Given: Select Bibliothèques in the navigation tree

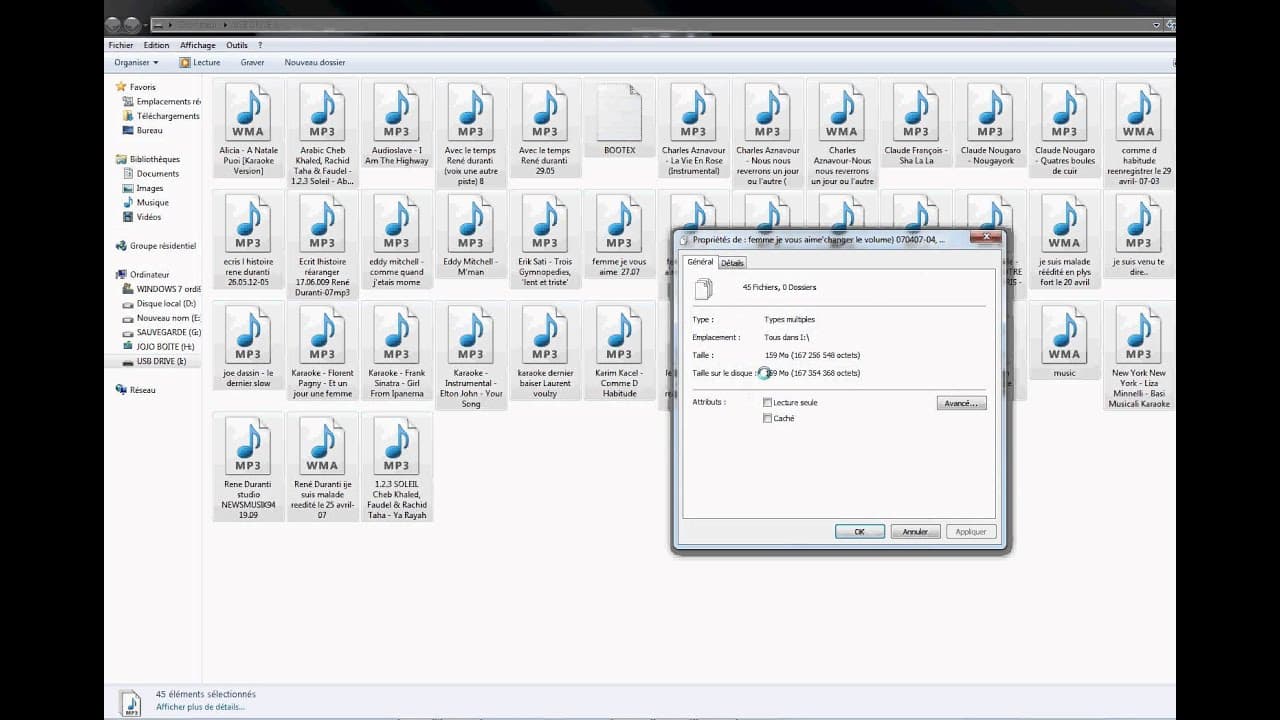Looking at the screenshot, I should coord(154,159).
